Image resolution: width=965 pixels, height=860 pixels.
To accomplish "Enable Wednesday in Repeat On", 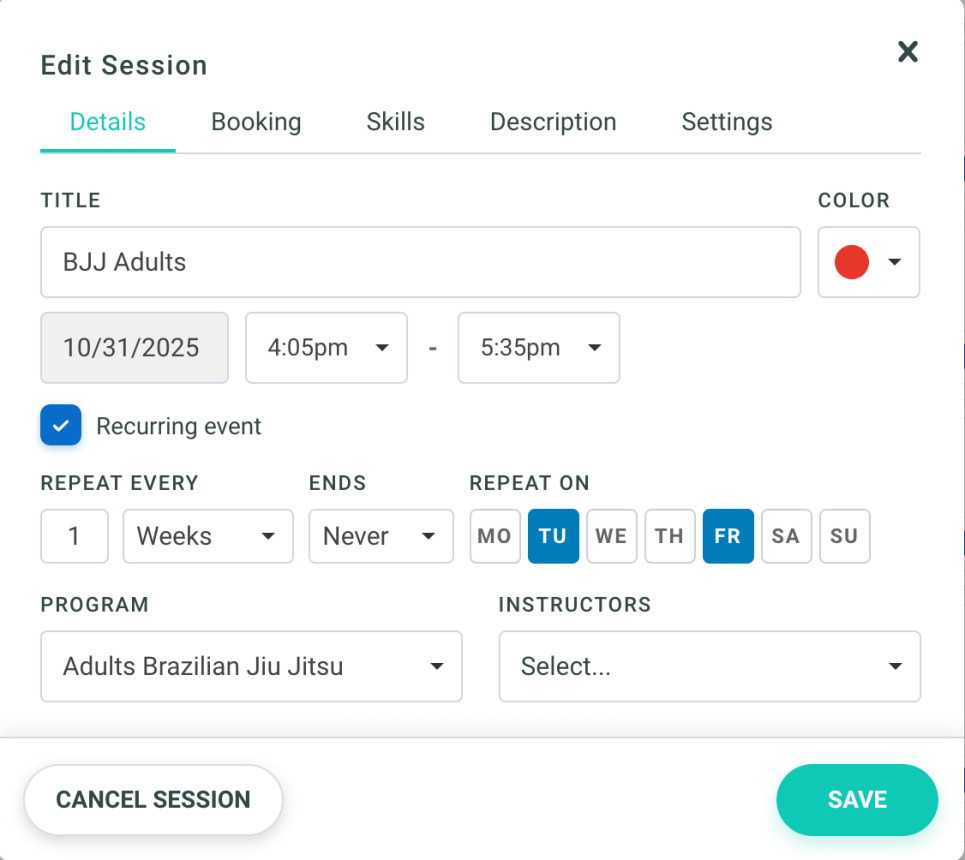I will coord(611,536).
